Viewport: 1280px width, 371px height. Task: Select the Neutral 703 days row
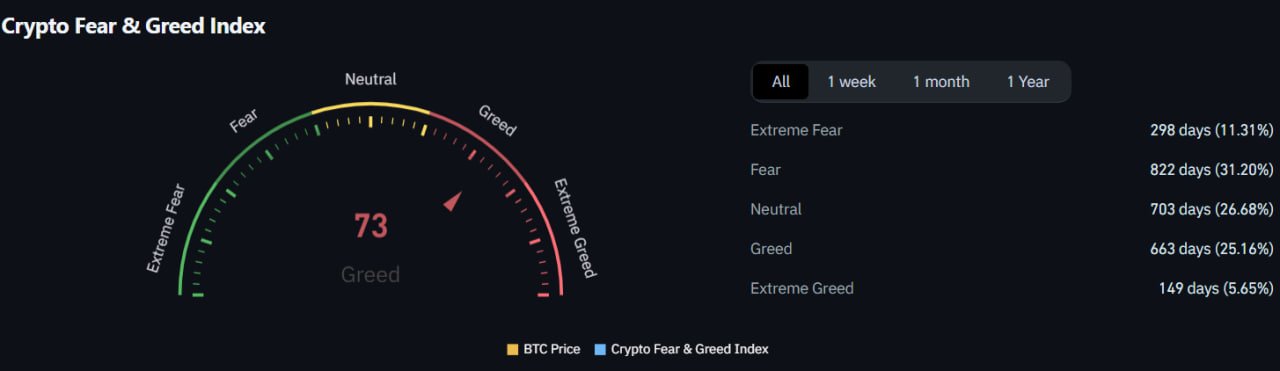click(1012, 209)
